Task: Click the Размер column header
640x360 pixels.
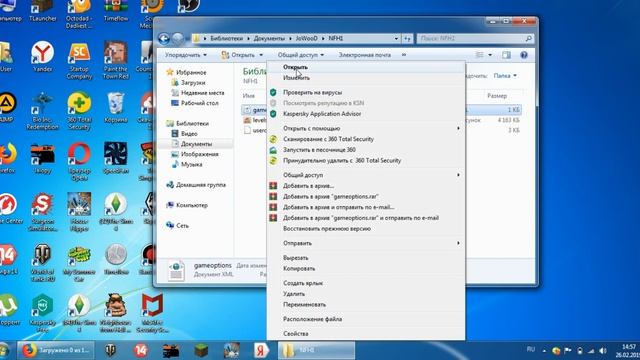Action: [497, 96]
